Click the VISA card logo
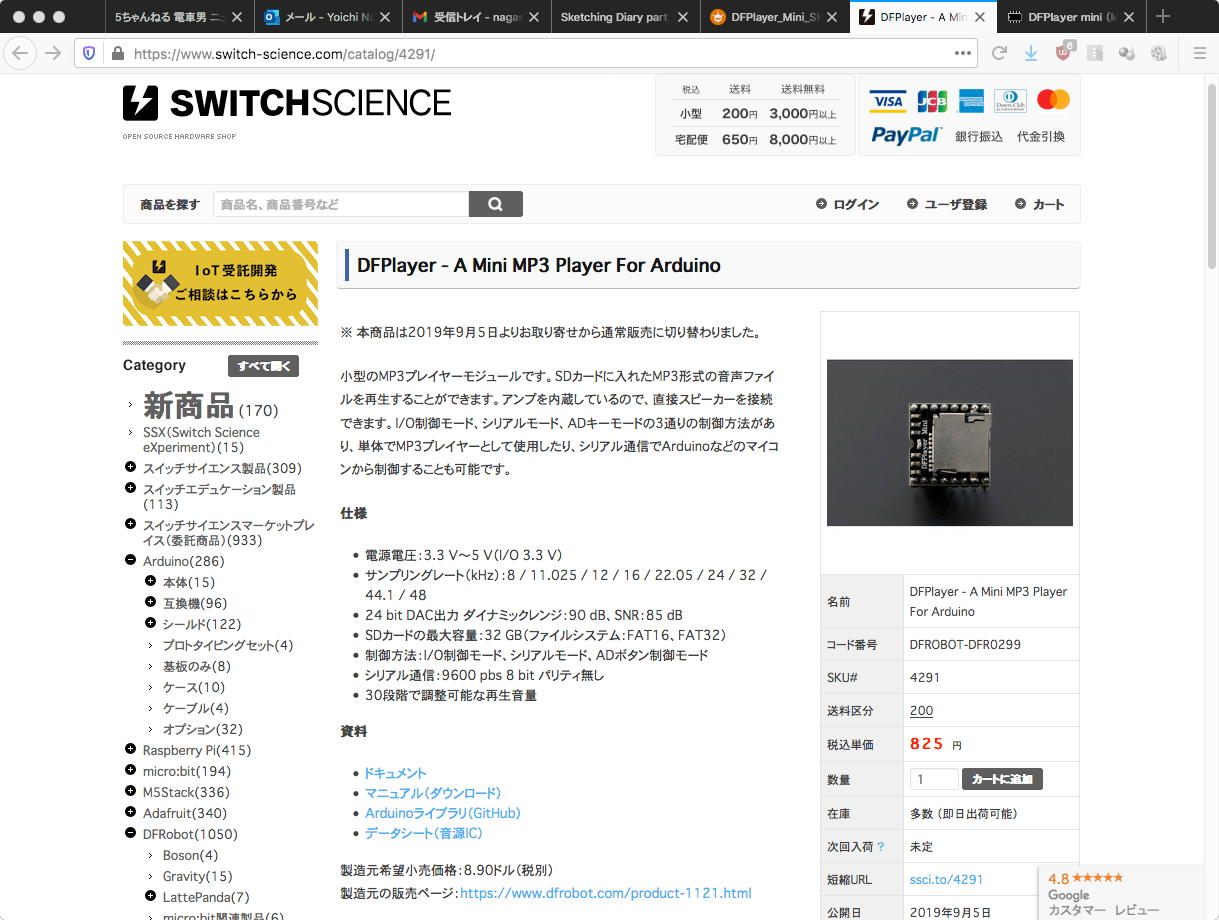 pos(887,101)
